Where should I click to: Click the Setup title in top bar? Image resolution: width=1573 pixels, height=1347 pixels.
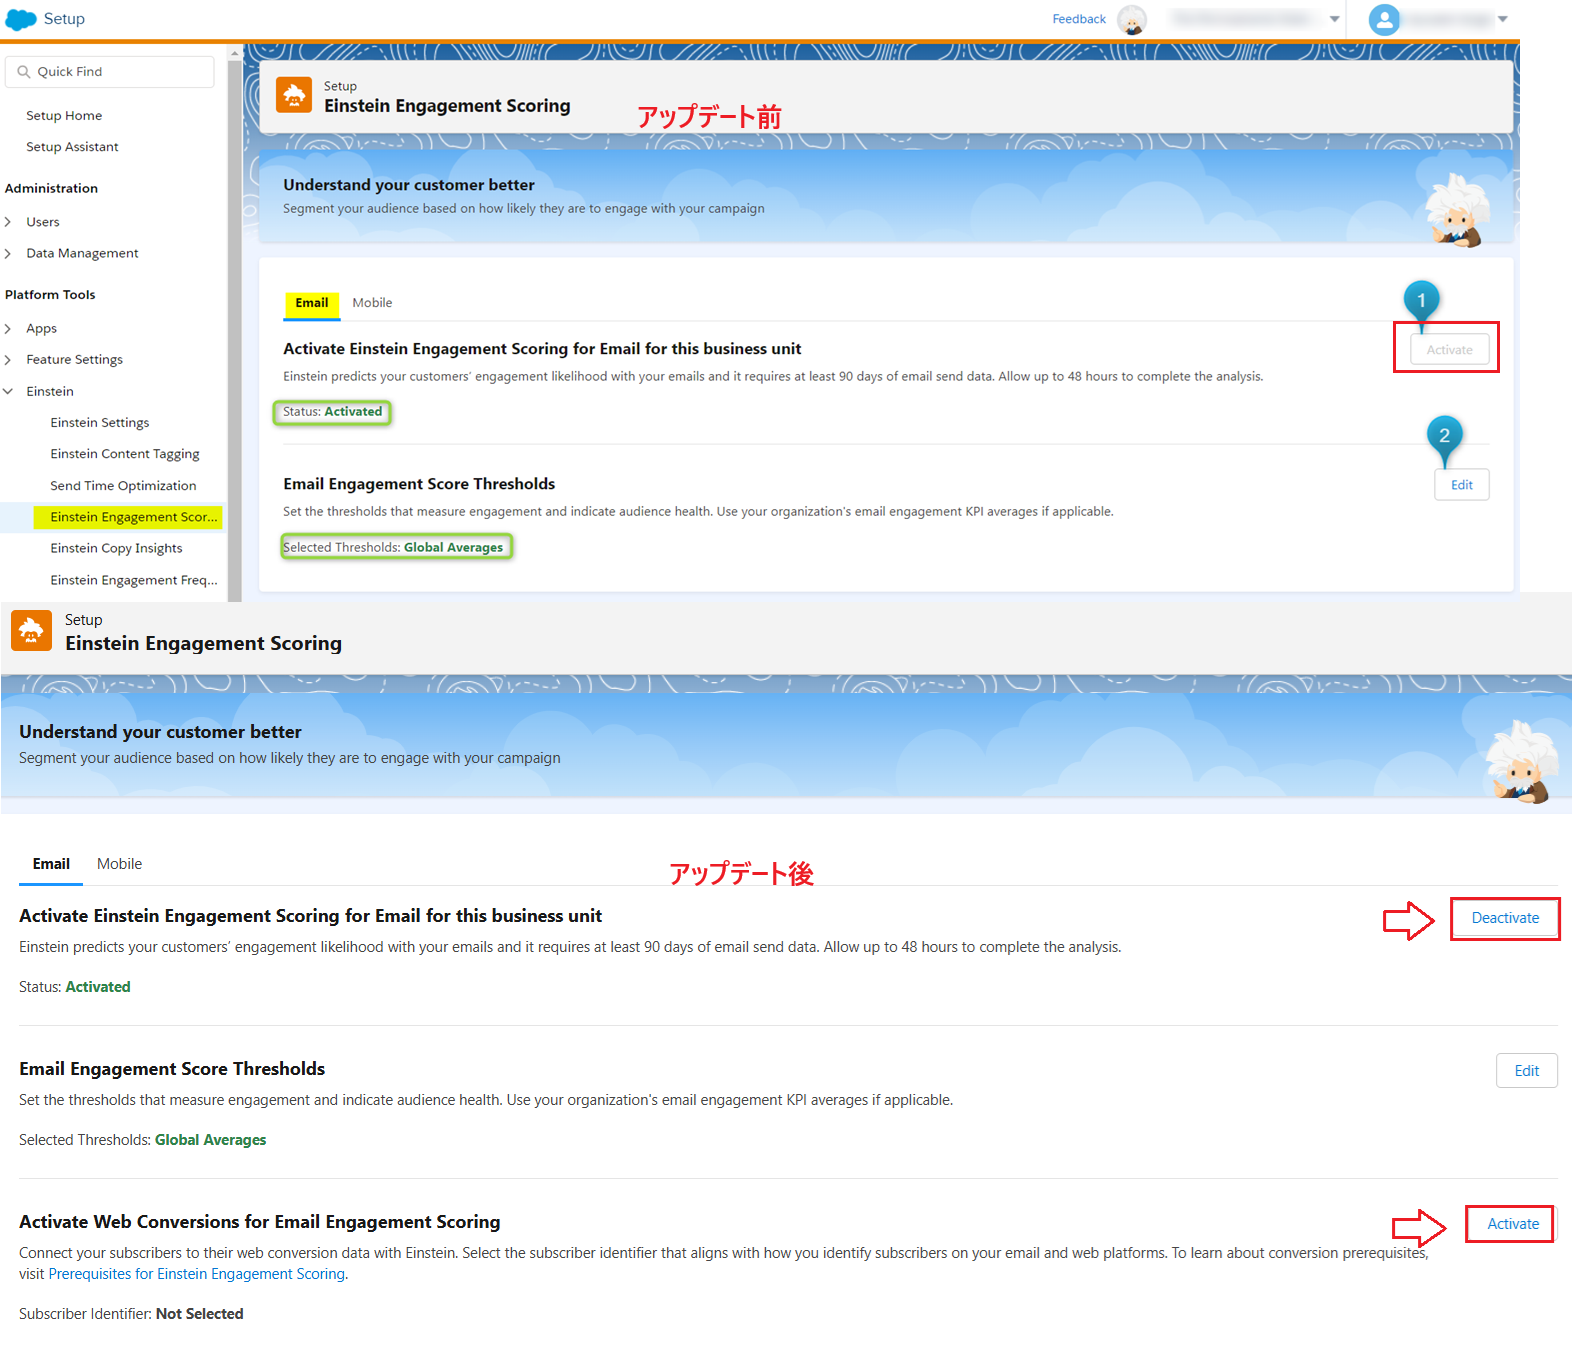(x=64, y=19)
